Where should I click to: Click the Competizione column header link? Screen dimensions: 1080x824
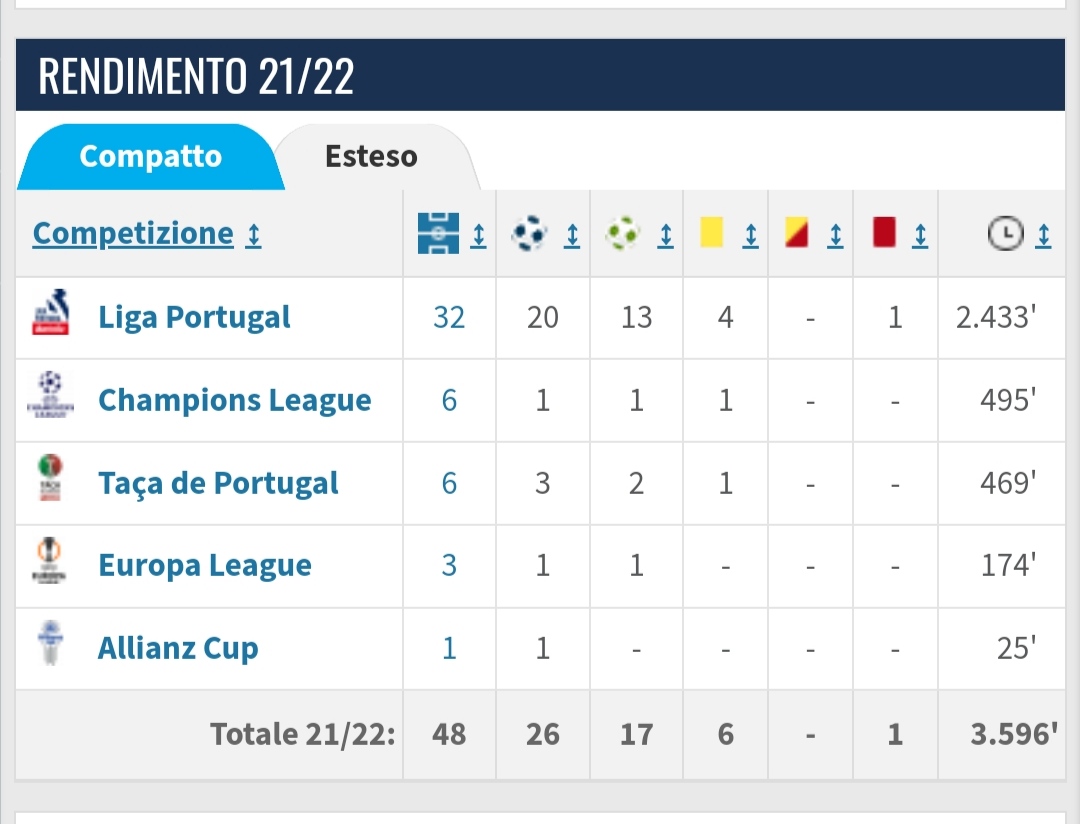pos(133,234)
